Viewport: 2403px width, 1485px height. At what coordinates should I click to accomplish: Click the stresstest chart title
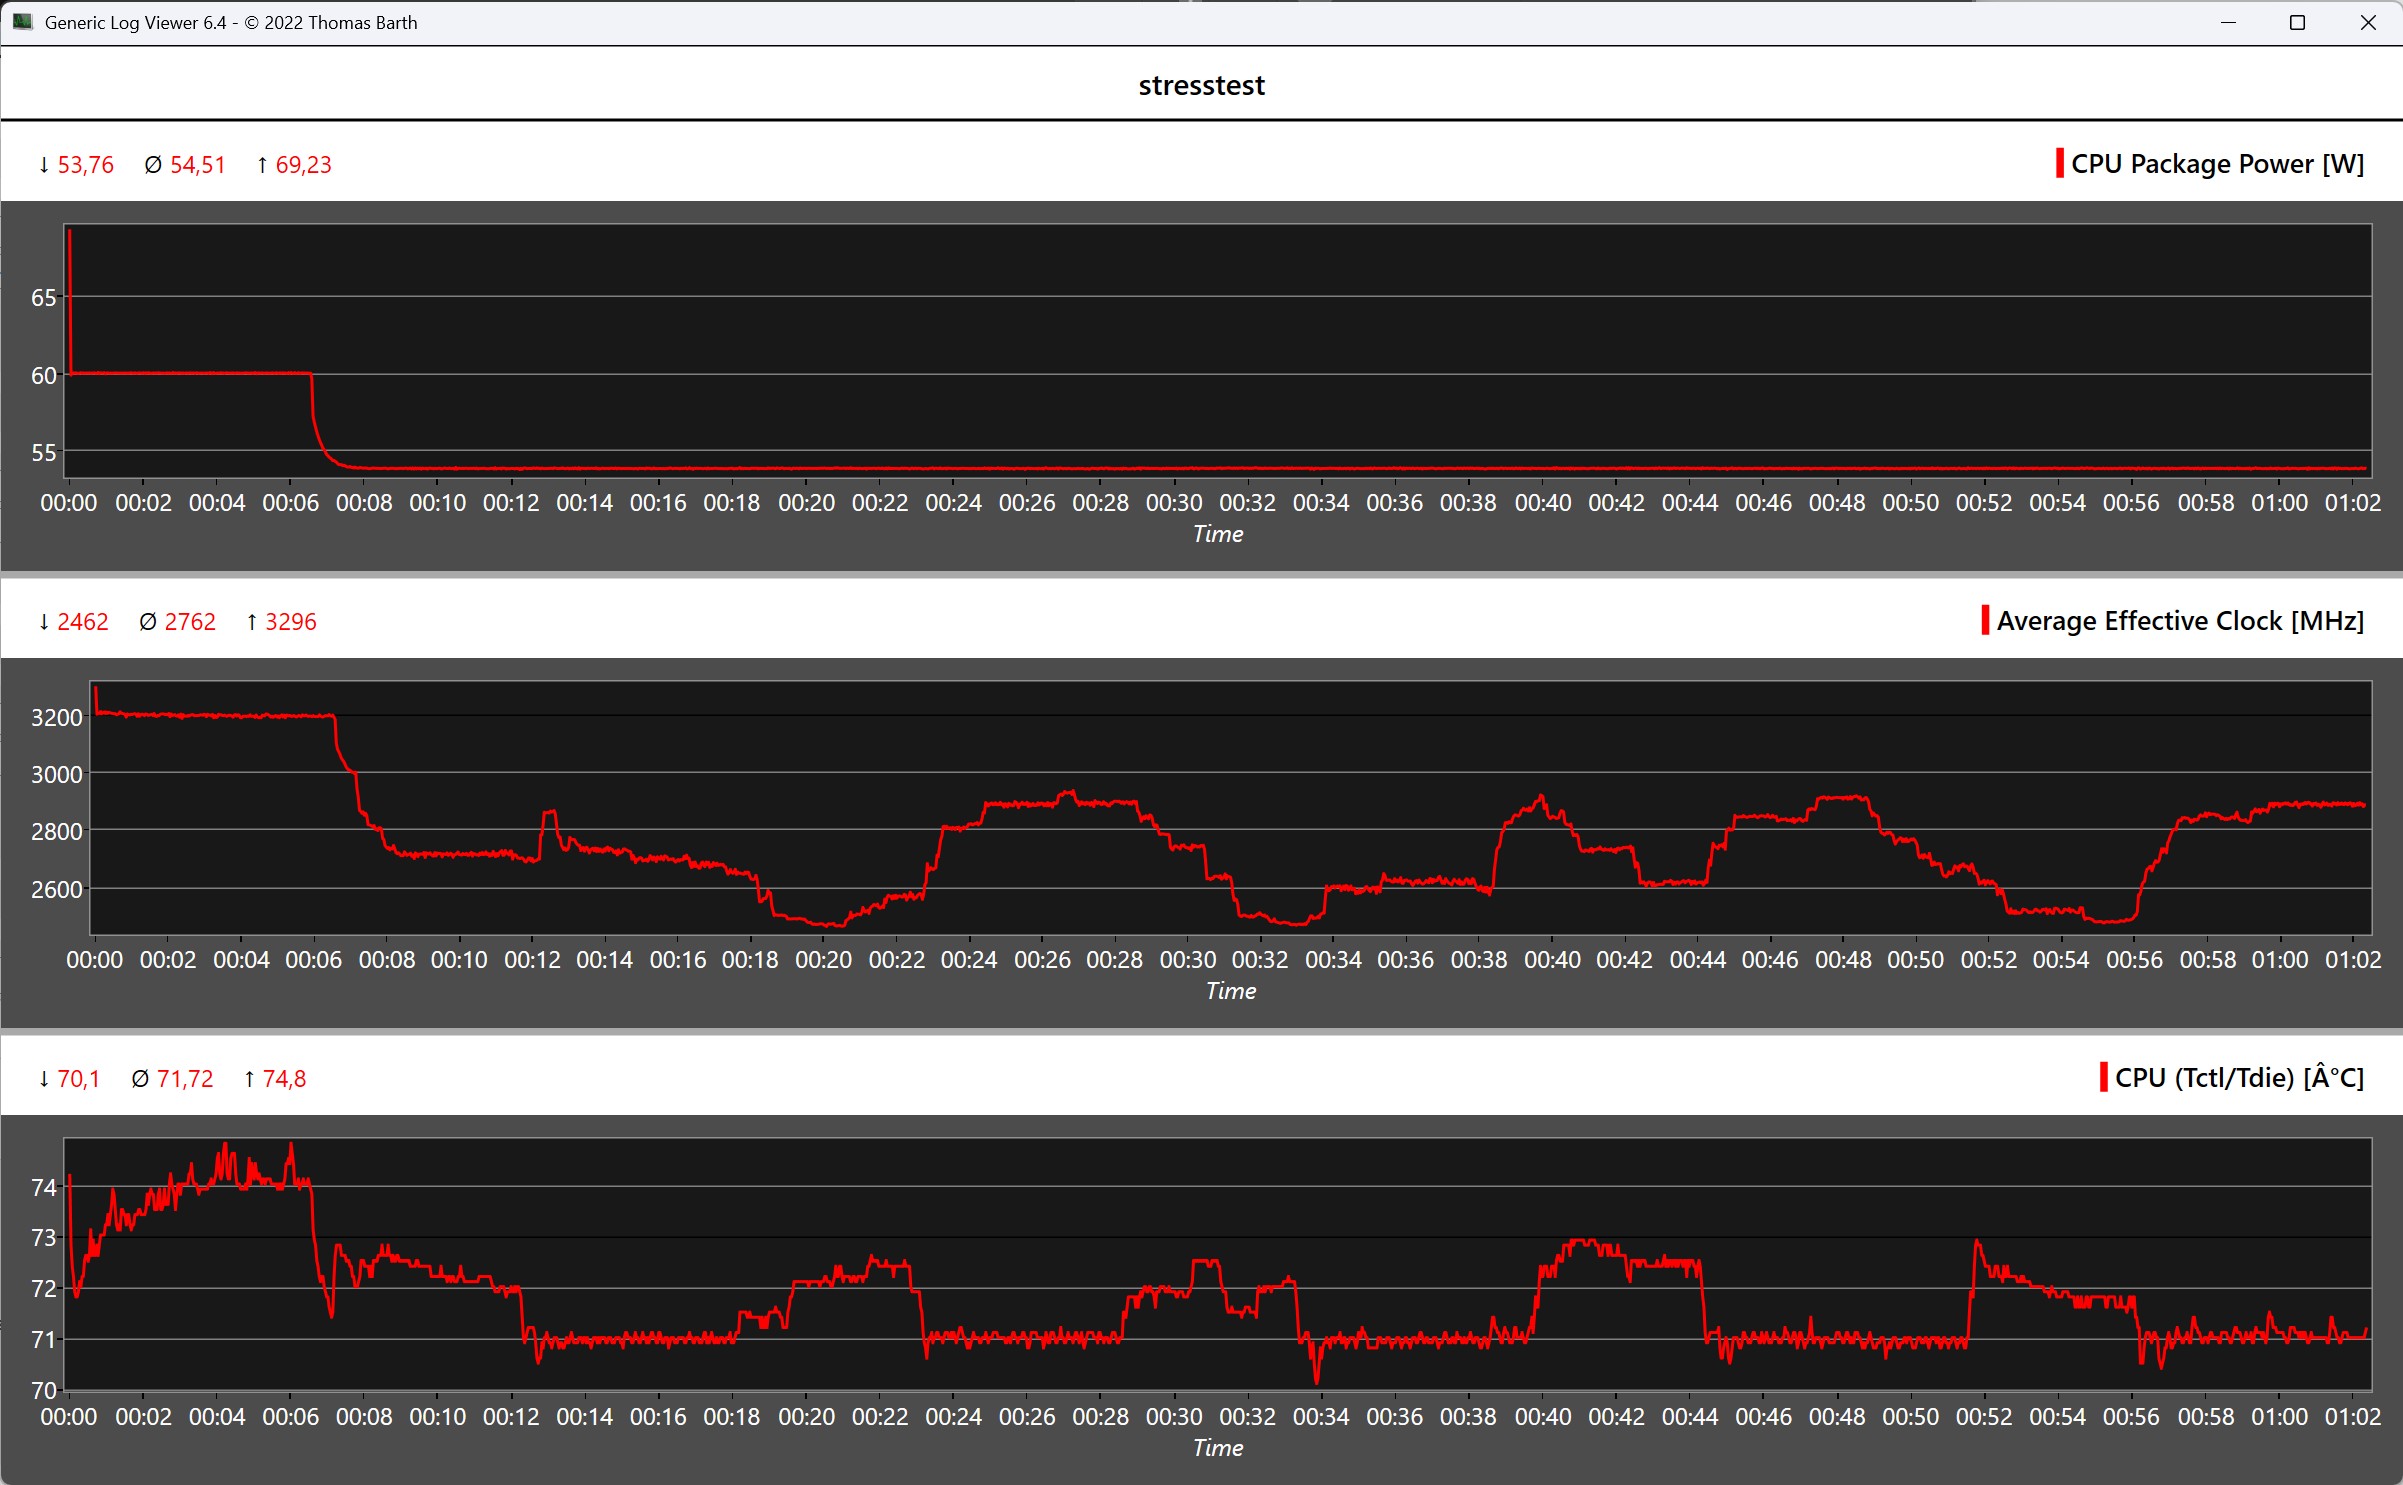click(x=1201, y=86)
